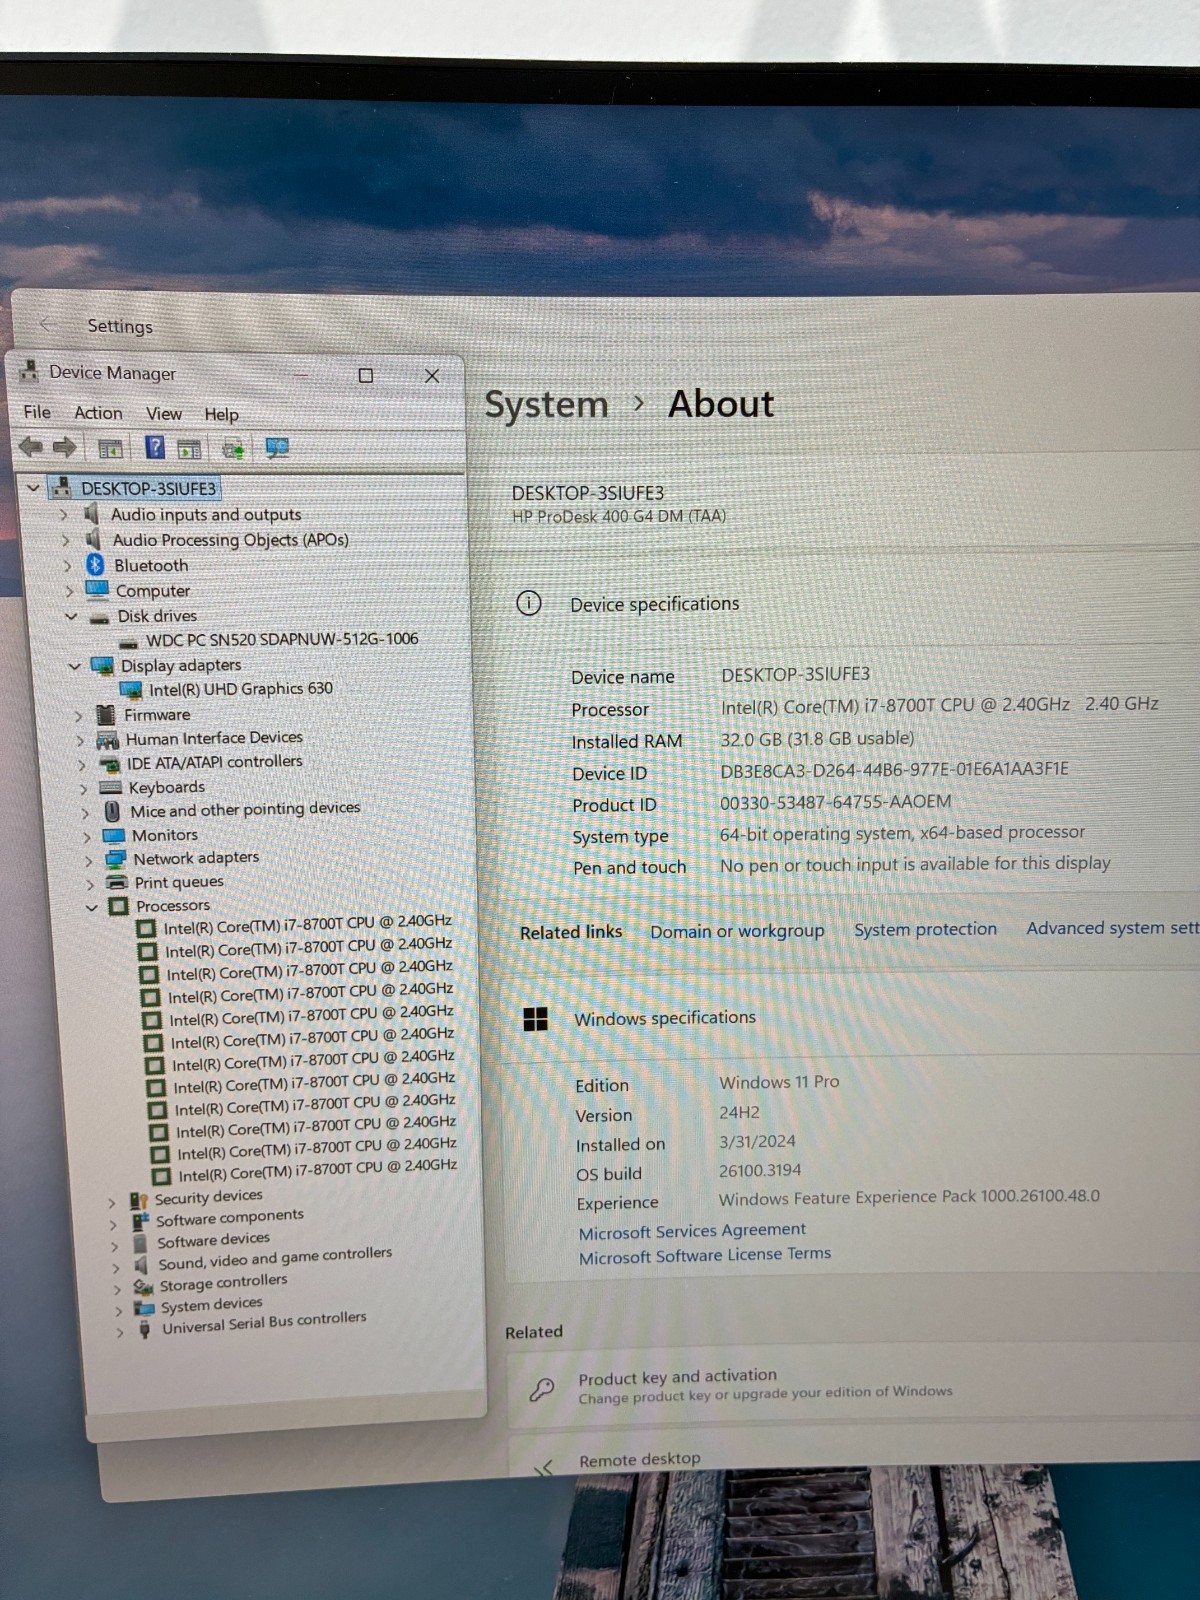The width and height of the screenshot is (1200, 1600).
Task: Open the Action menu
Action: click(x=98, y=413)
